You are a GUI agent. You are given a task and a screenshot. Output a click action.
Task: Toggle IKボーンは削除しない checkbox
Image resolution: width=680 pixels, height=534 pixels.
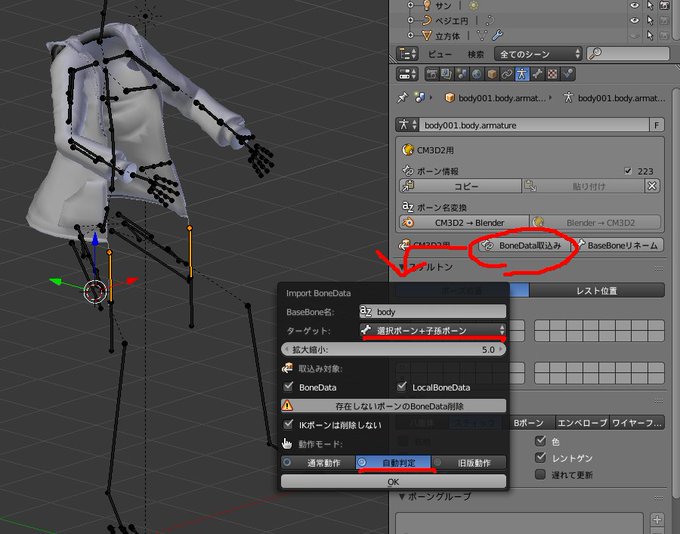pyautogui.click(x=288, y=424)
